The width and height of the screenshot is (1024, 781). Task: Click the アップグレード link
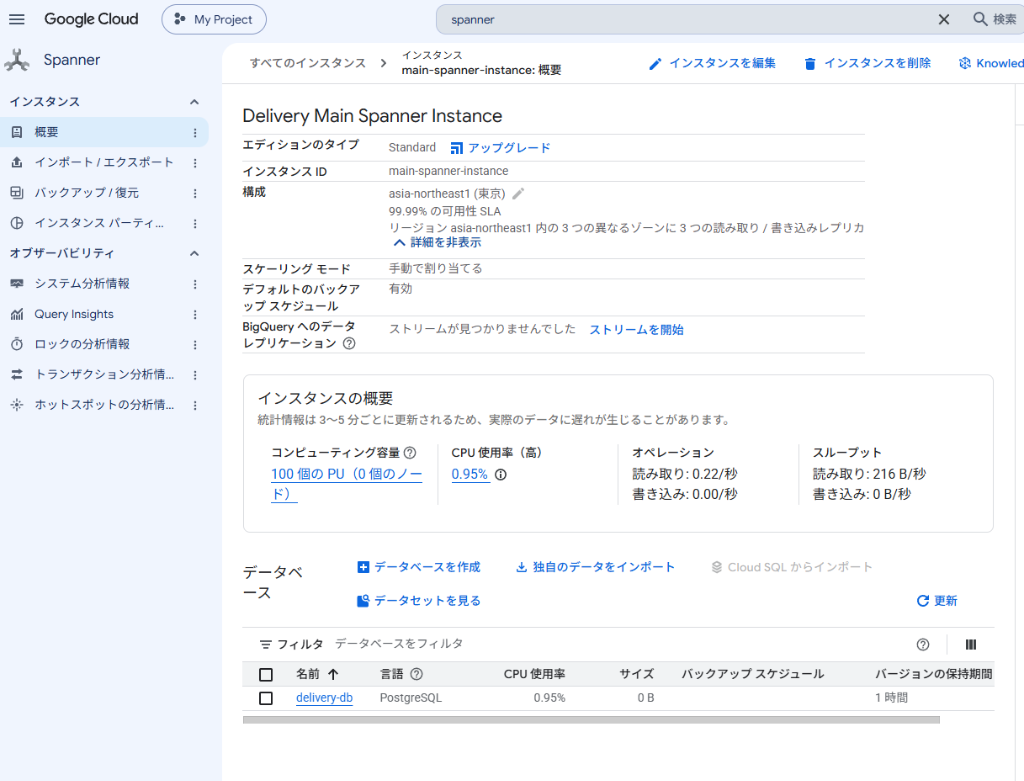(x=501, y=148)
